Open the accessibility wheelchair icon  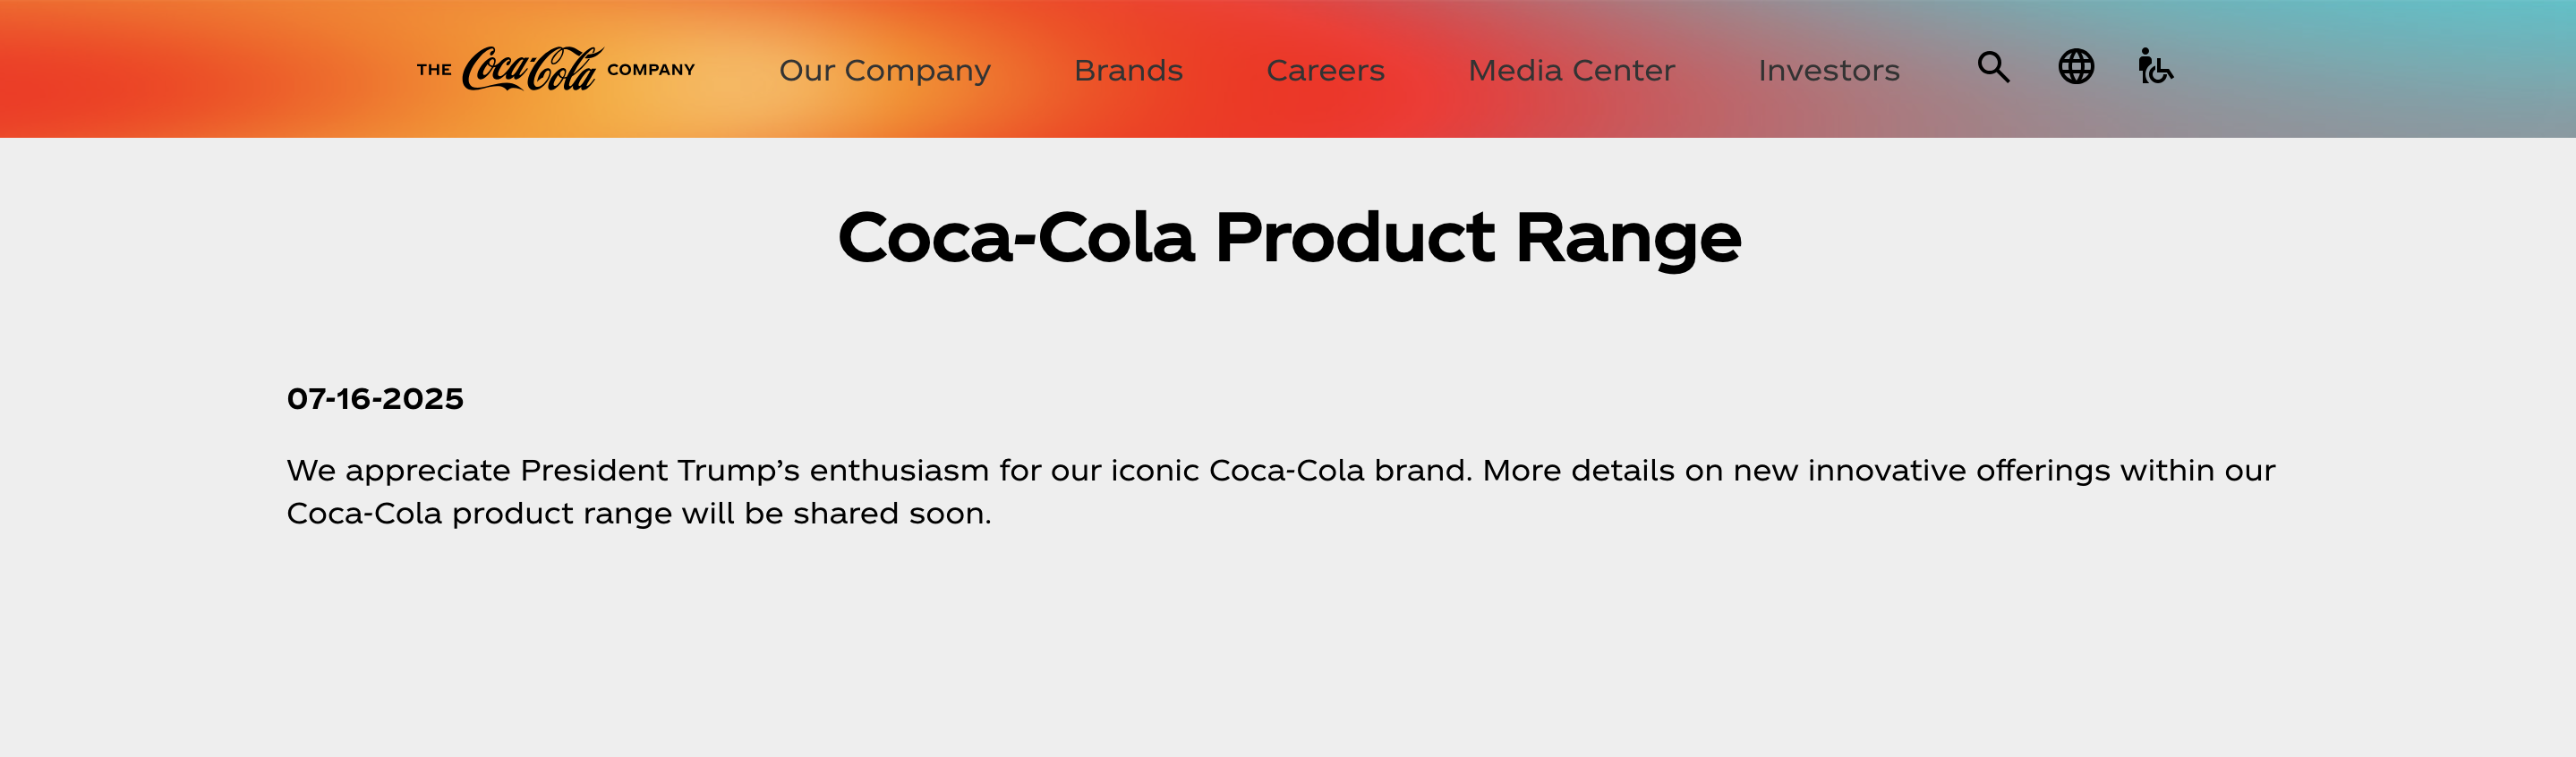point(2156,66)
